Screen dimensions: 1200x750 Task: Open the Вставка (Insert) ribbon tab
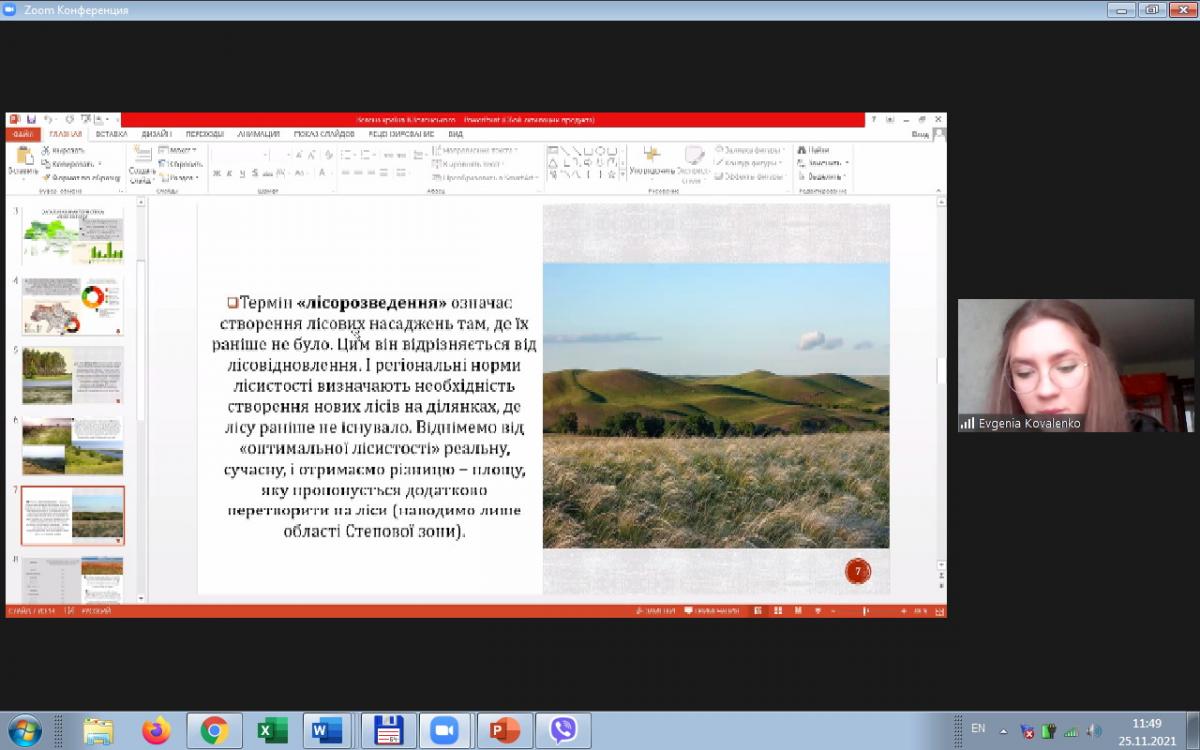111,134
